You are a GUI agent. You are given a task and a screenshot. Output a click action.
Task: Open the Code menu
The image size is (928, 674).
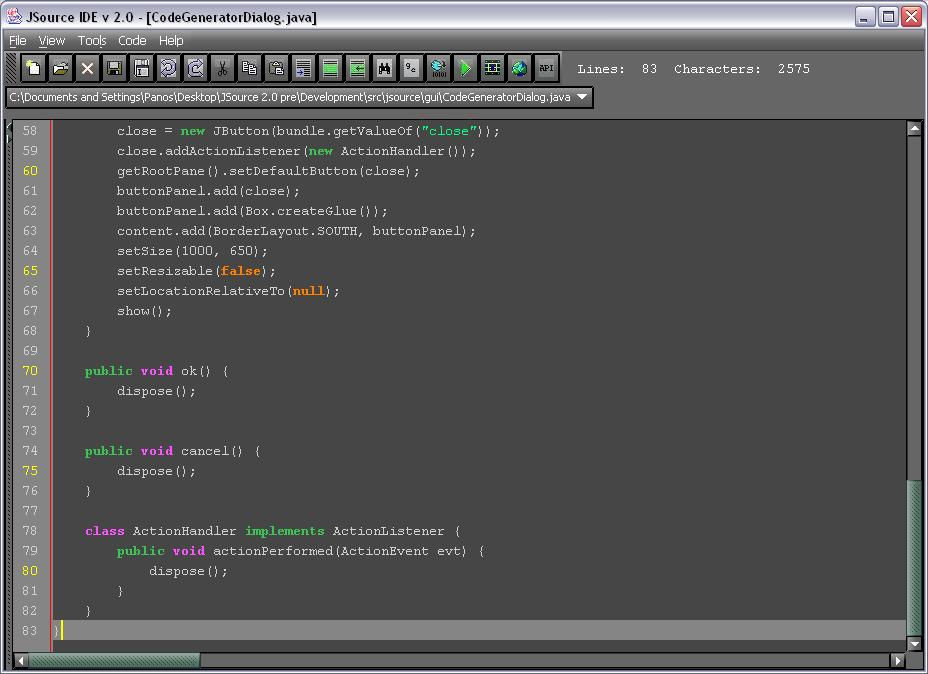point(132,41)
